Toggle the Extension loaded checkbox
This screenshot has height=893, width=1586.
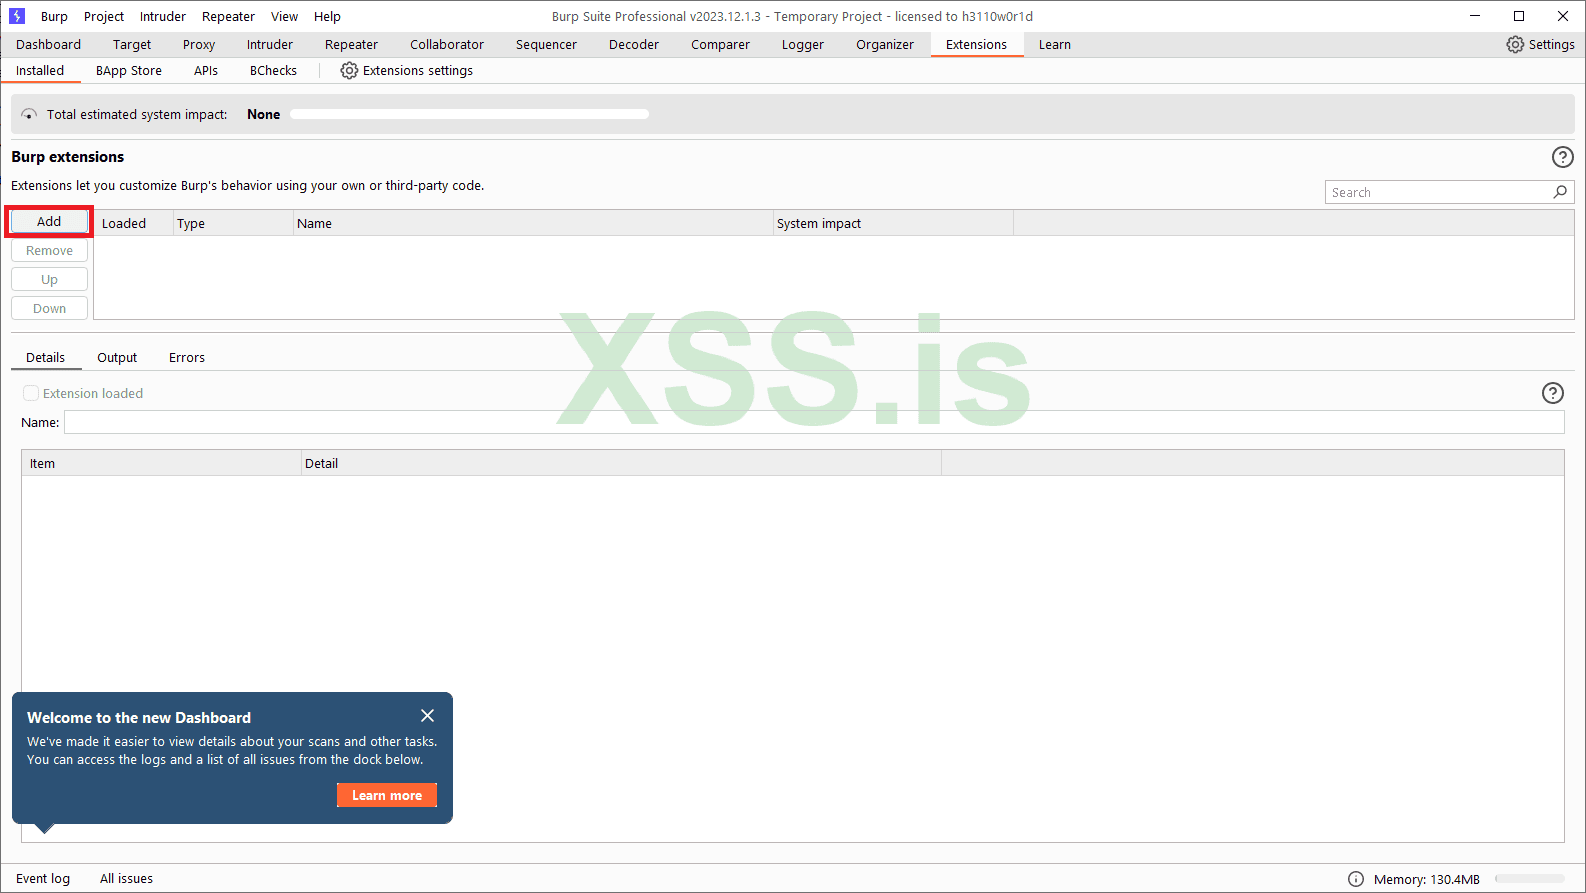click(31, 393)
